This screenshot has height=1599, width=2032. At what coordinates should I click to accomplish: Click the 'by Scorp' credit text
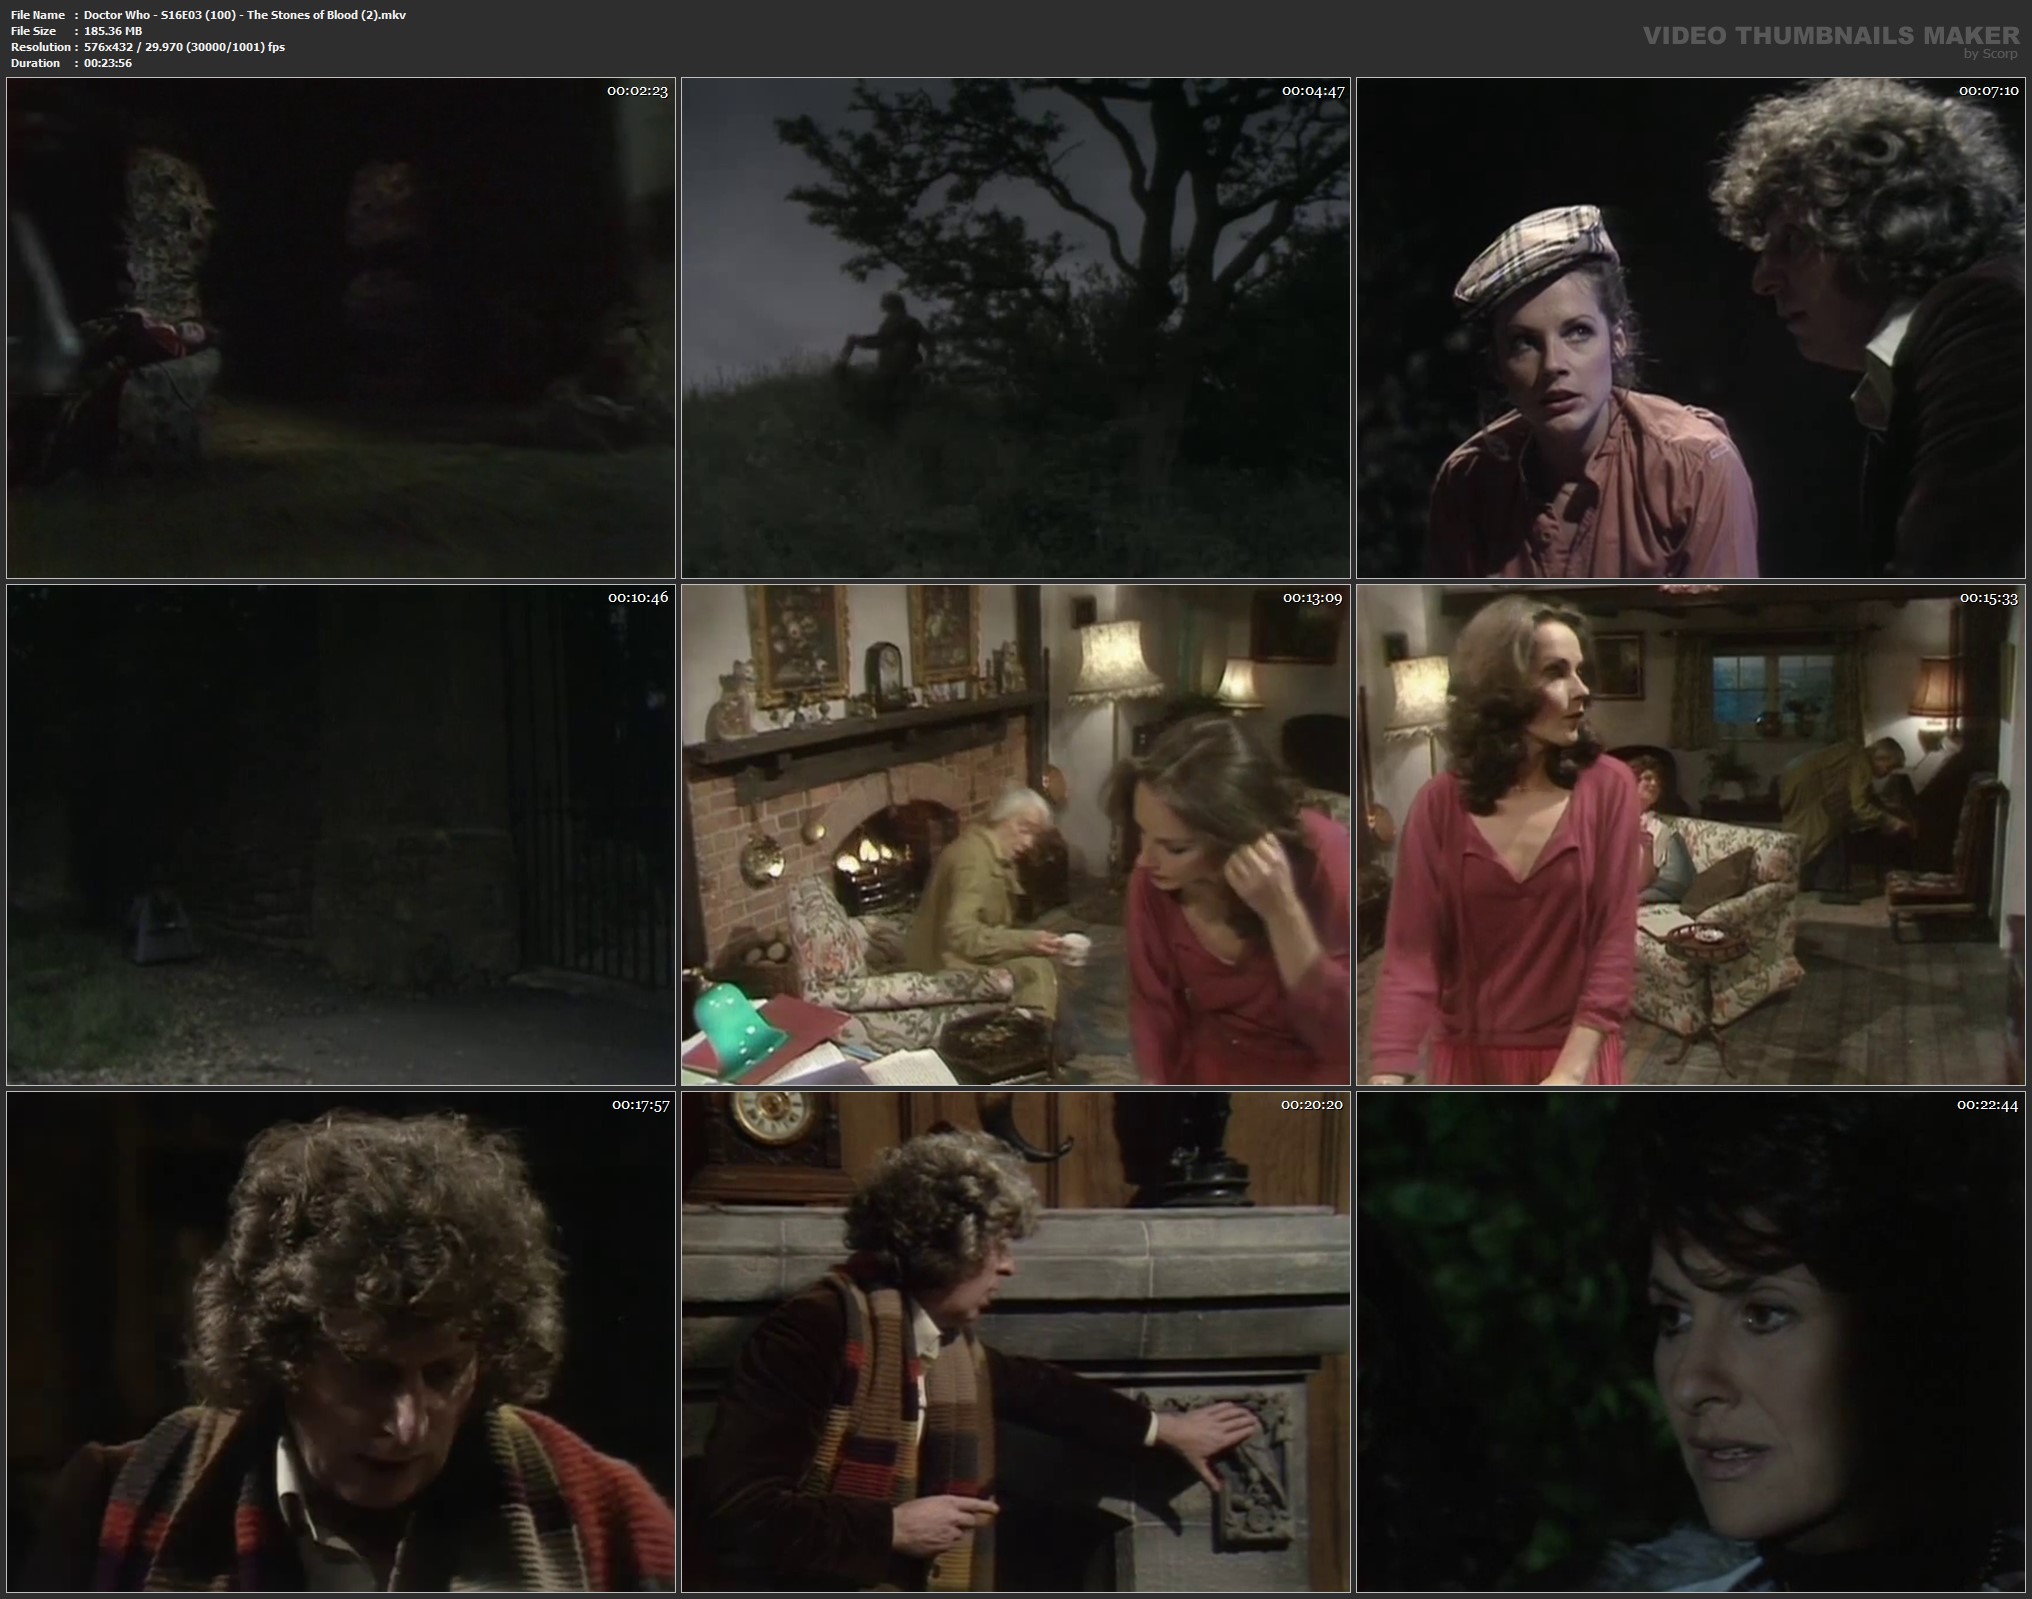(1989, 54)
